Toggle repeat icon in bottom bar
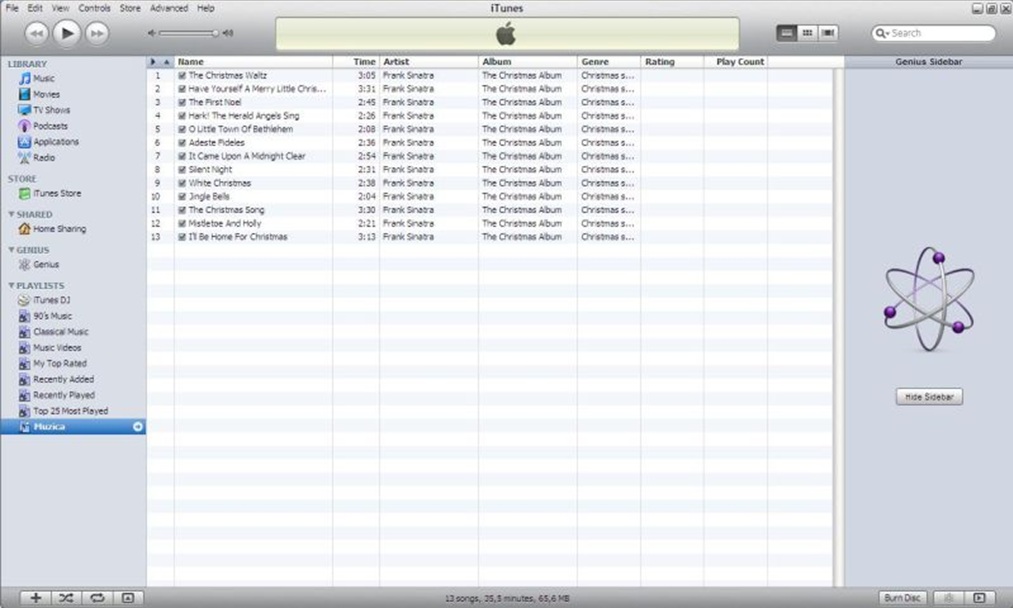The height and width of the screenshot is (609, 1013). point(97,598)
